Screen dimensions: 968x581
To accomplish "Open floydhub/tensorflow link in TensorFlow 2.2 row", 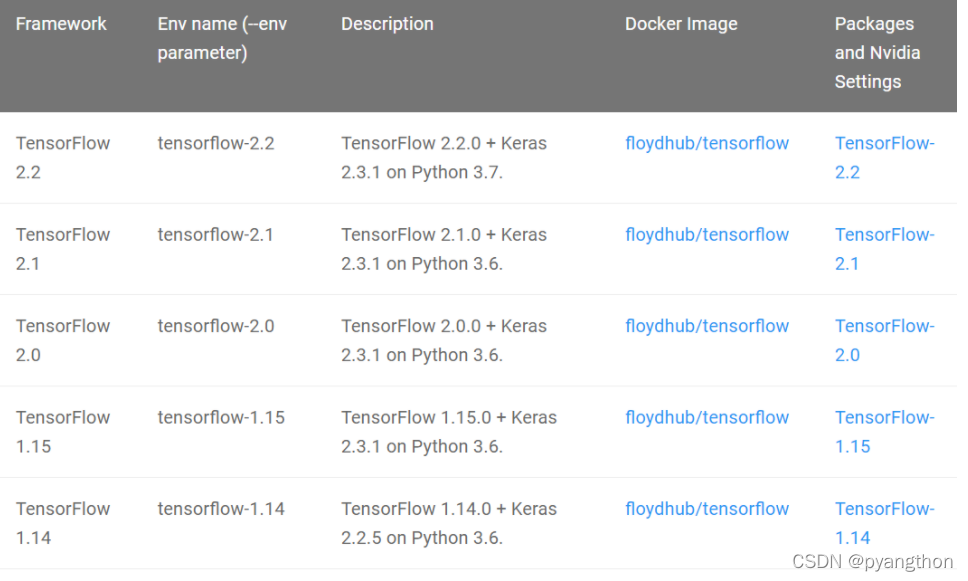I will [x=707, y=143].
